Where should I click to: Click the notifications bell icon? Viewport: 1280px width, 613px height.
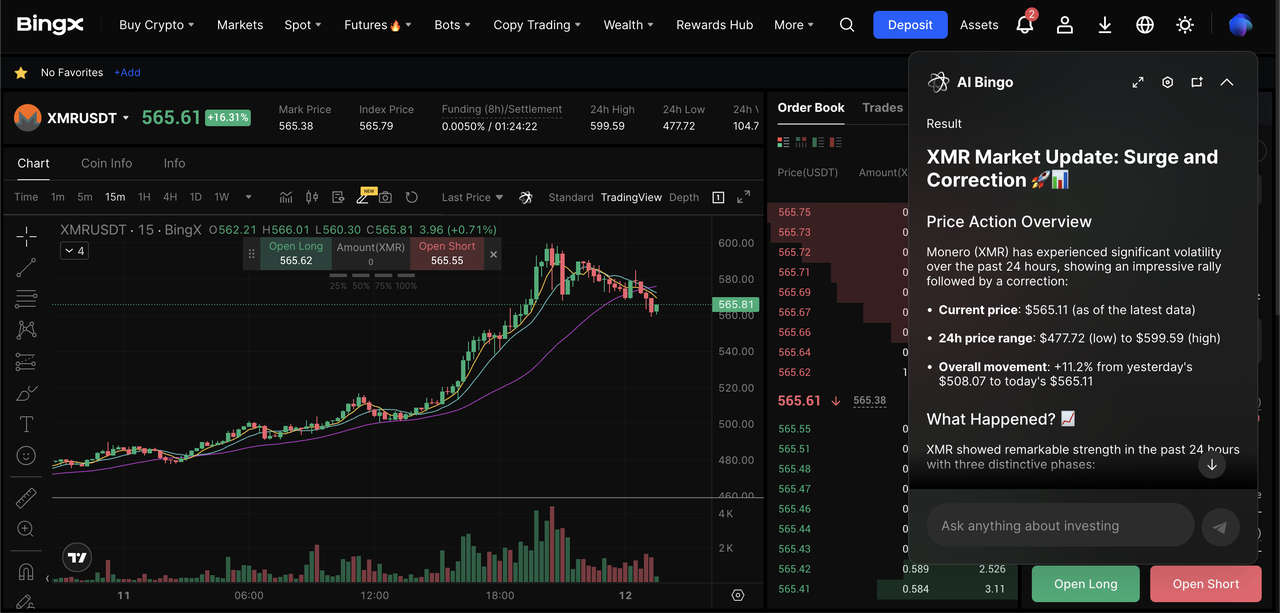pyautogui.click(x=1024, y=25)
